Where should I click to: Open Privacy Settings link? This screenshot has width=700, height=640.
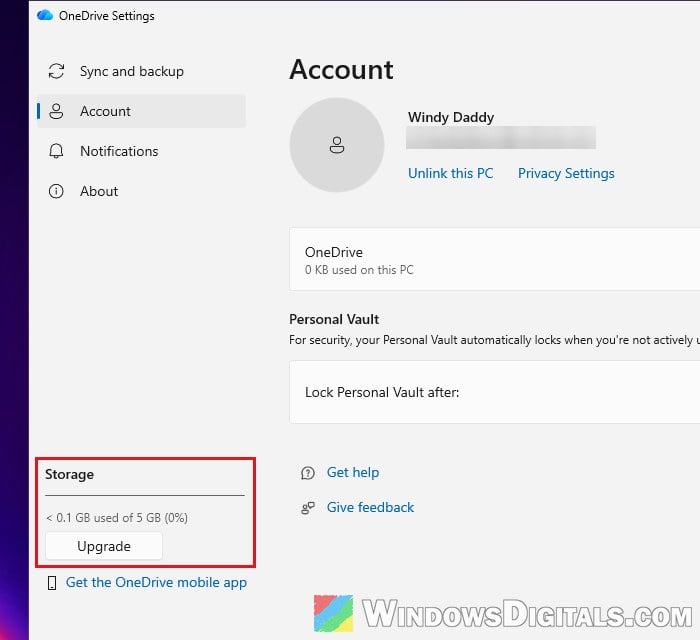[x=566, y=173]
